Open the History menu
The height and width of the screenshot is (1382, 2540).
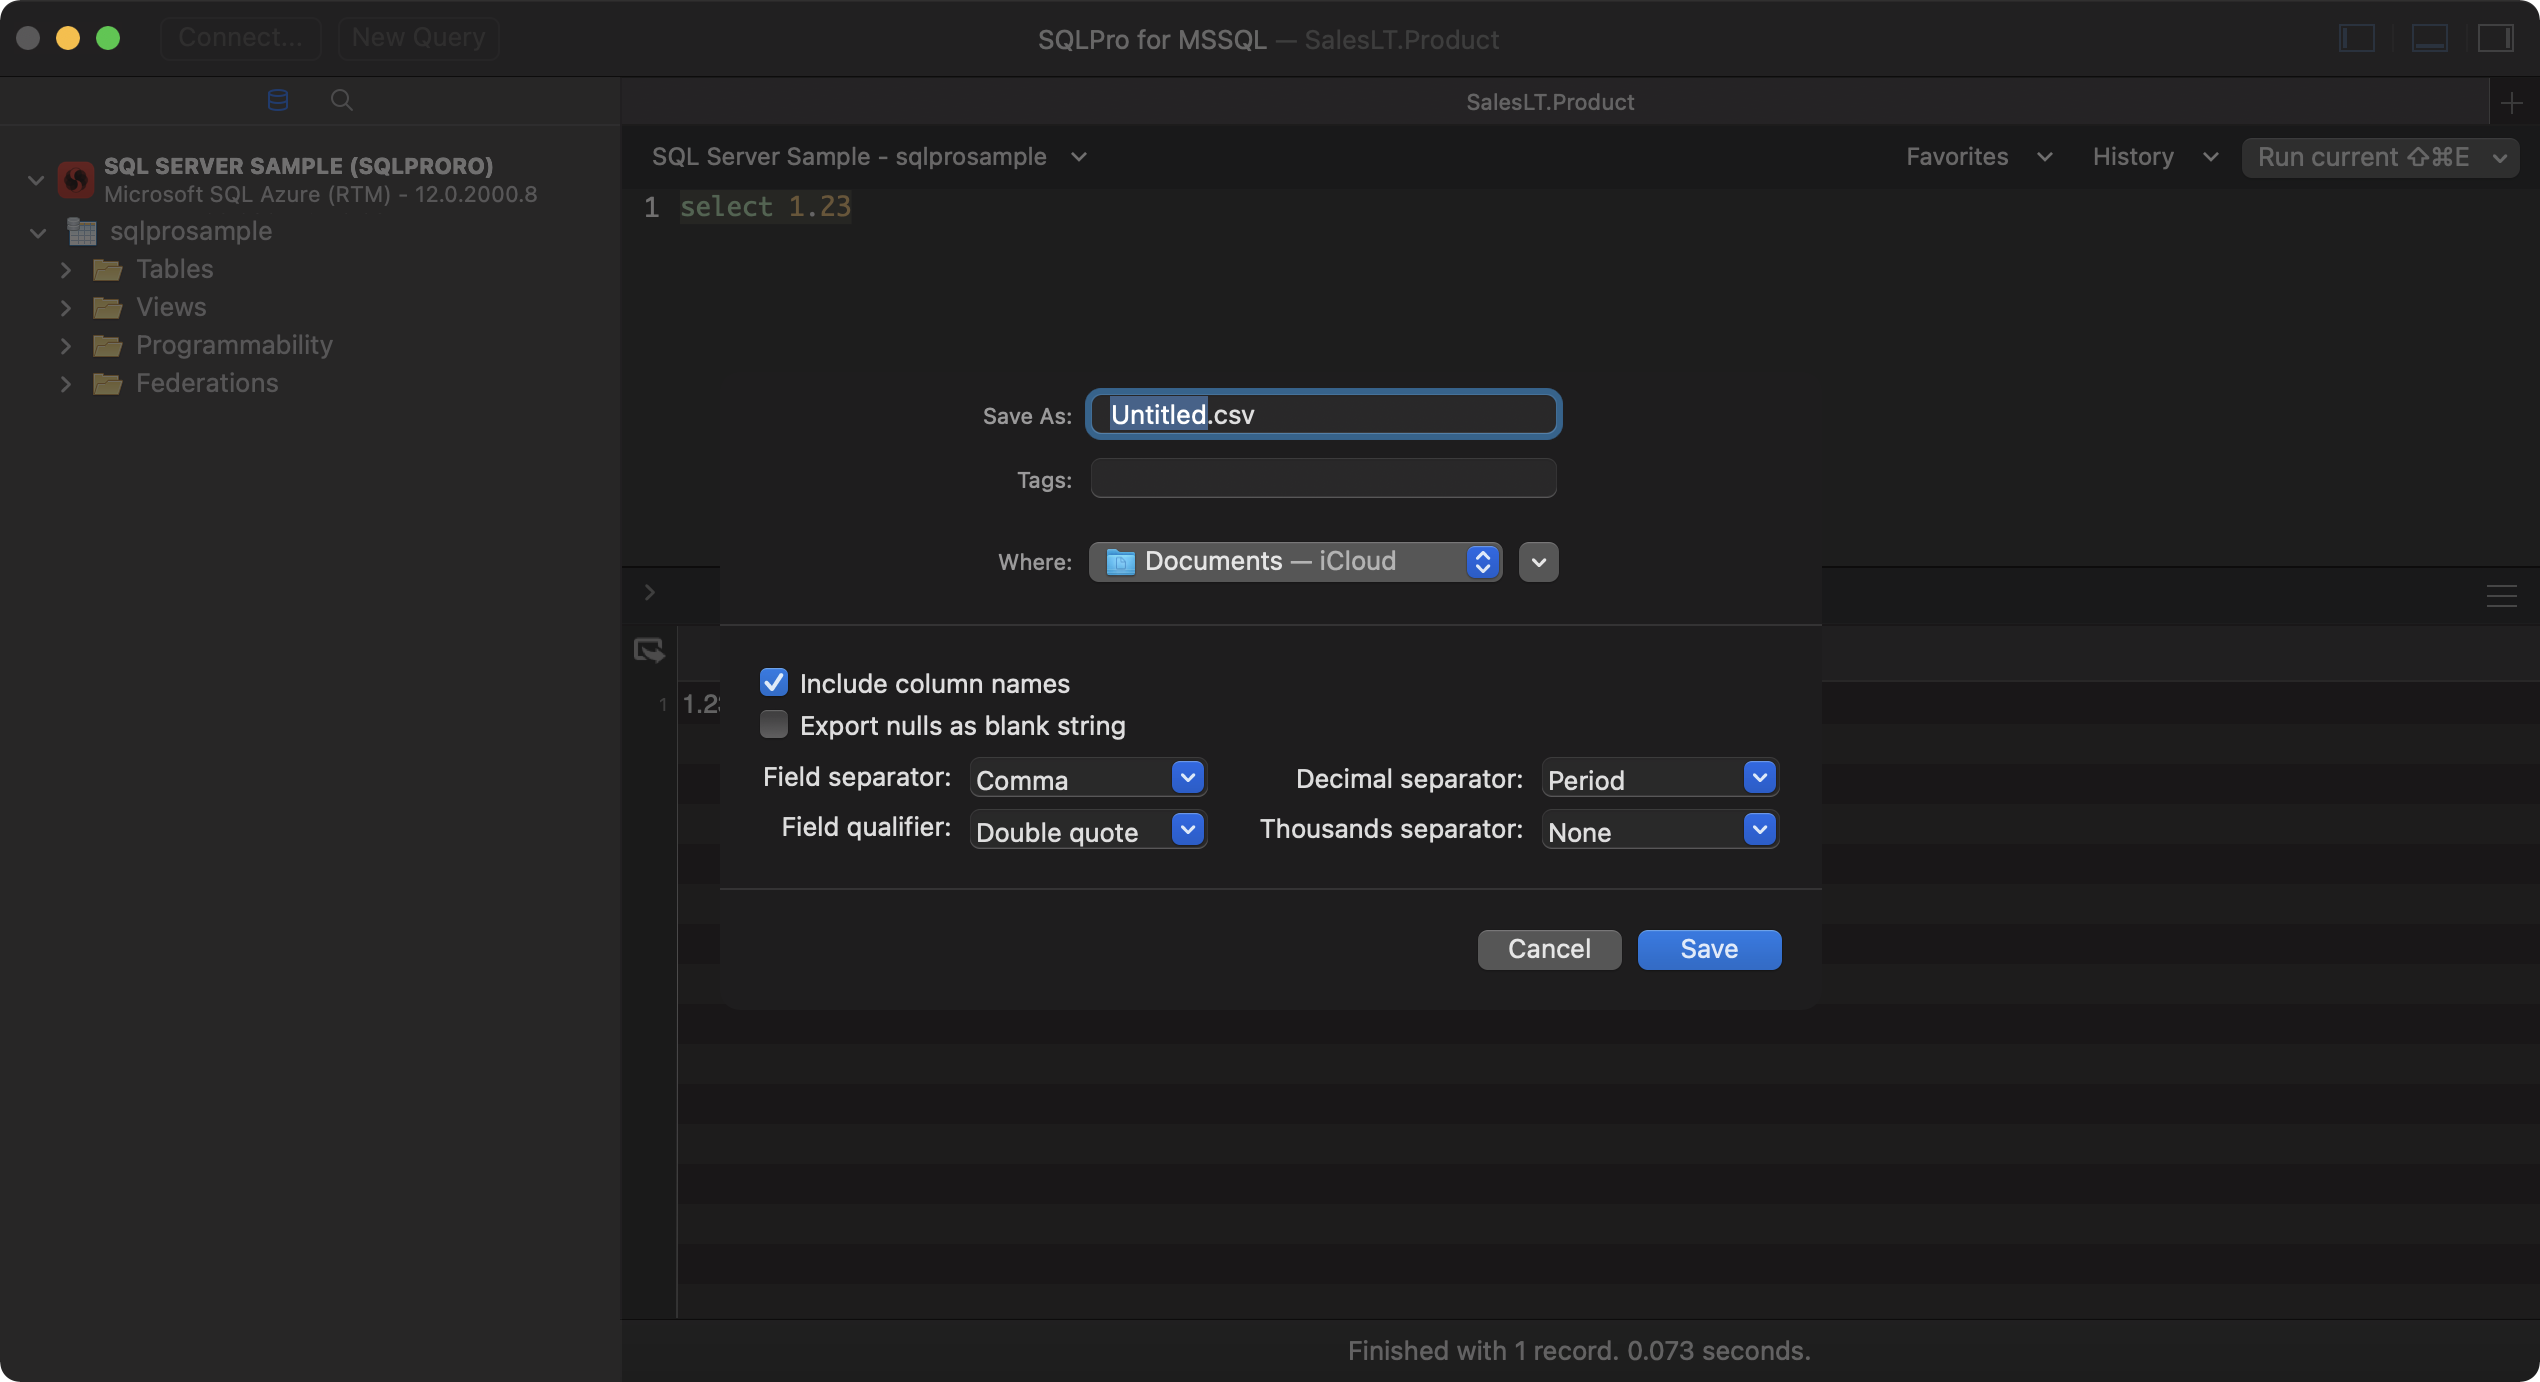(2150, 157)
